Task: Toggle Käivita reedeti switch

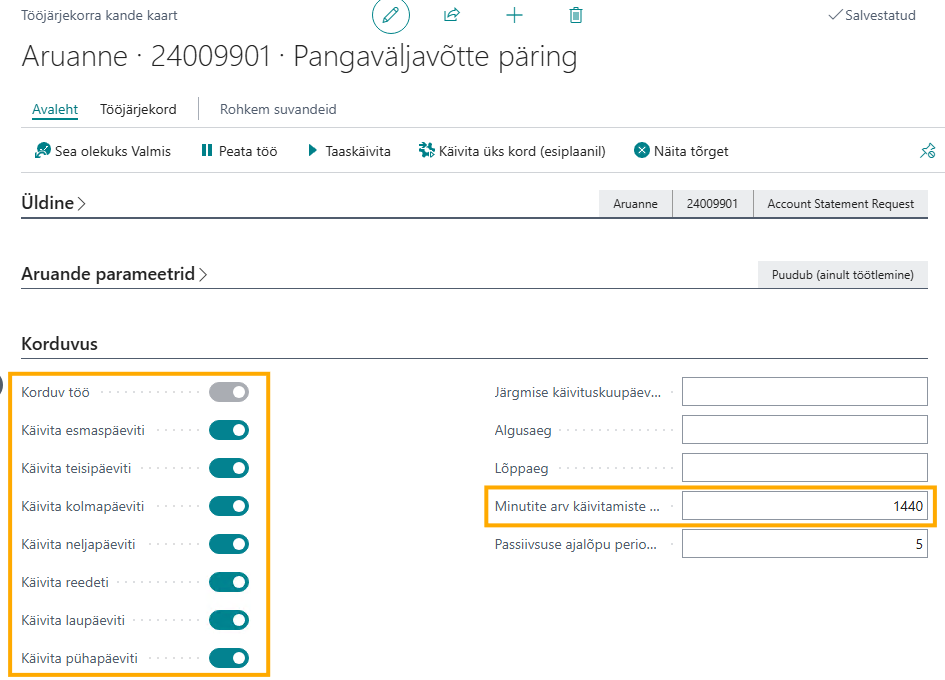Action: click(x=229, y=582)
